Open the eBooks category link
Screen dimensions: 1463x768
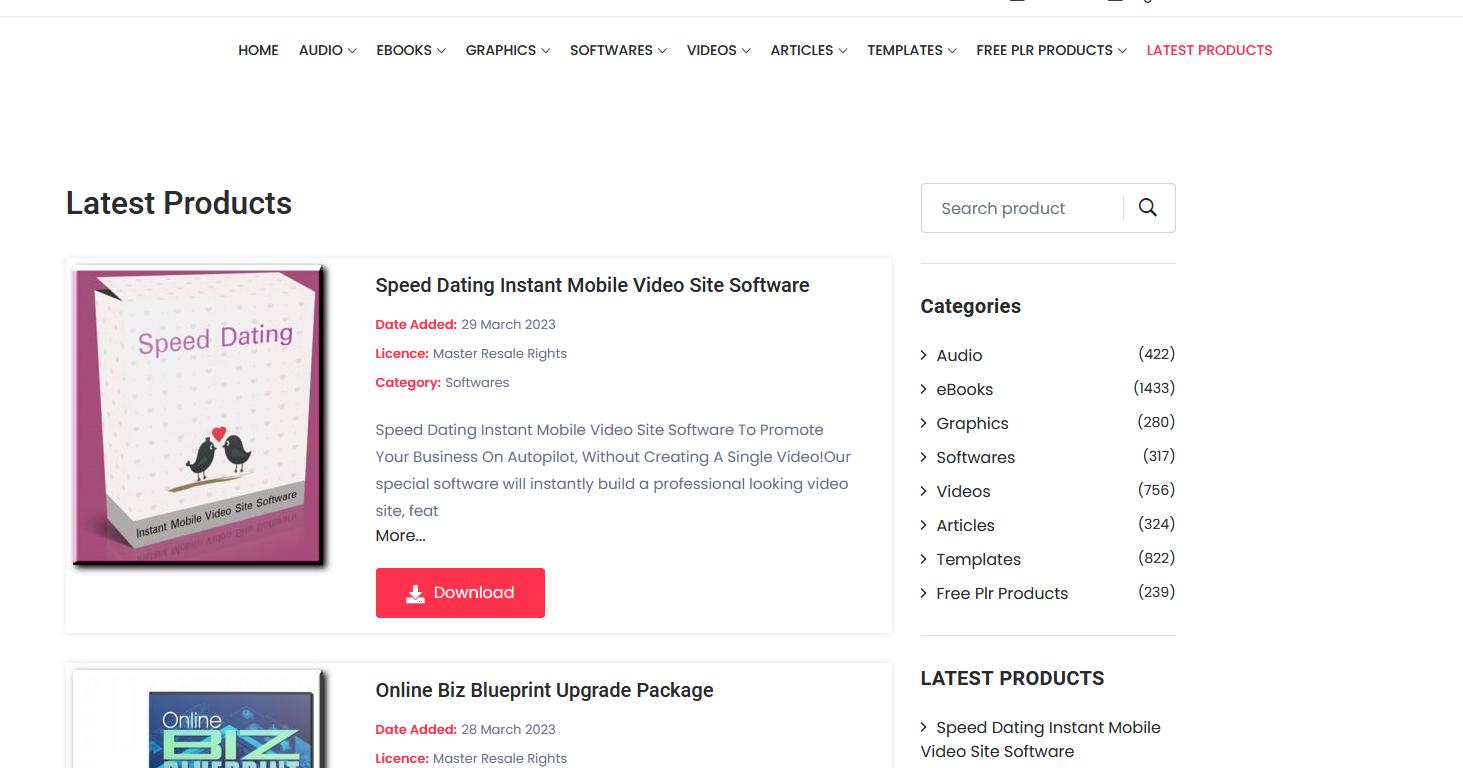(x=965, y=389)
